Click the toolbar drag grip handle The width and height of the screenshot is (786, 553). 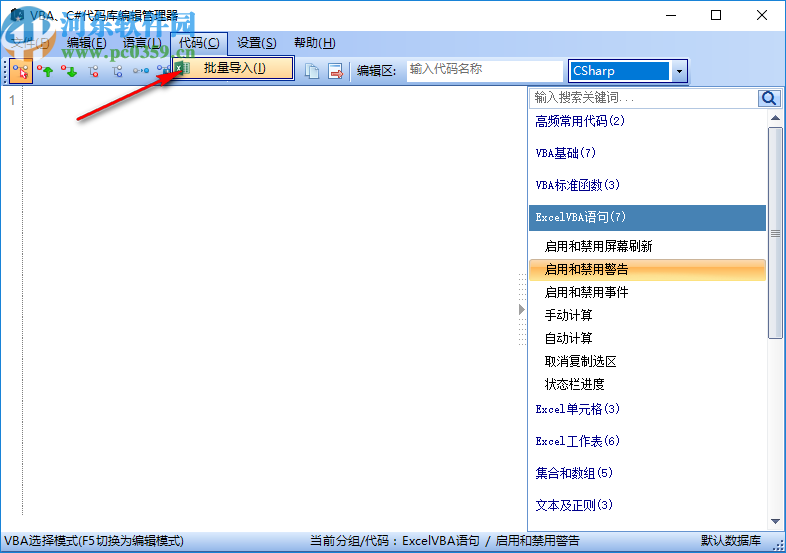click(x=5, y=71)
